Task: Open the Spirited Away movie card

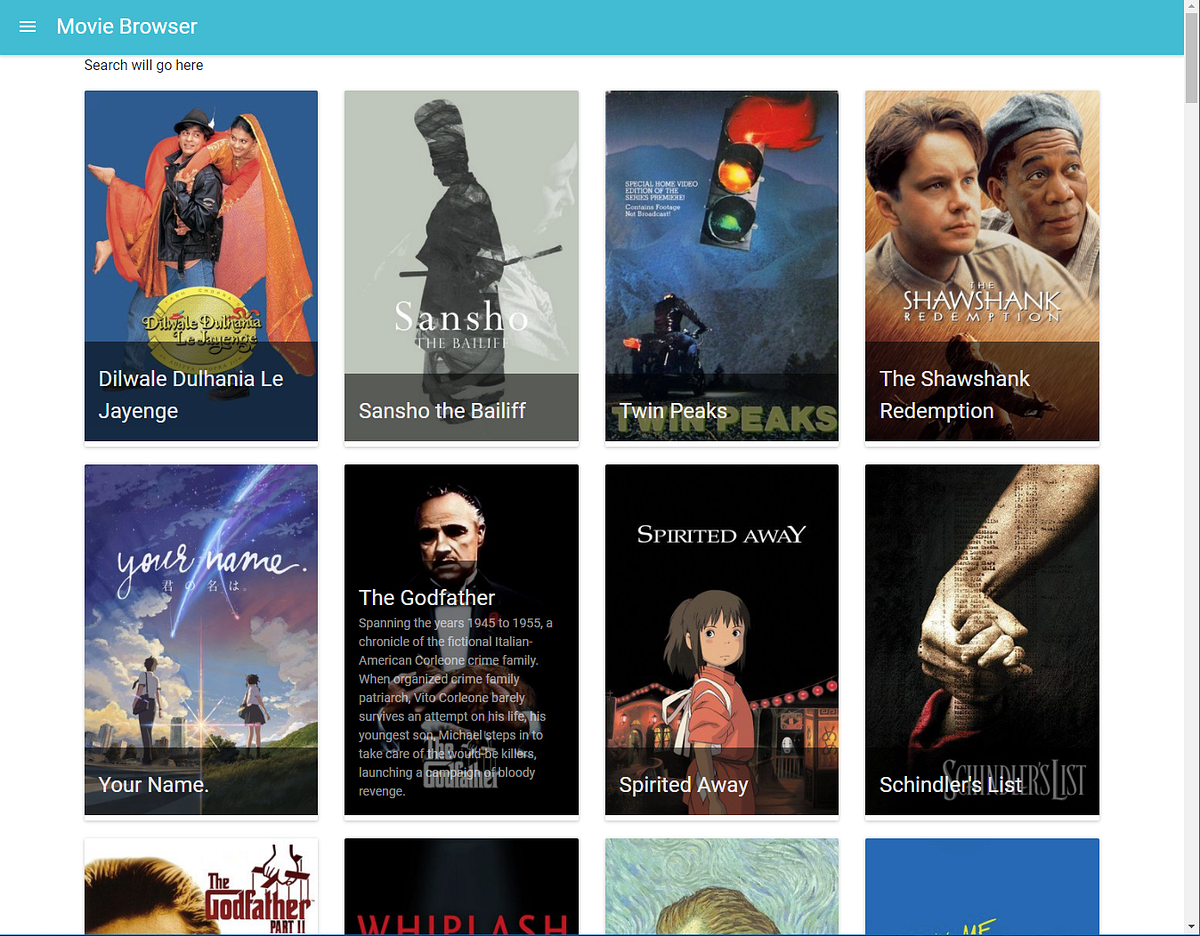Action: coord(721,640)
